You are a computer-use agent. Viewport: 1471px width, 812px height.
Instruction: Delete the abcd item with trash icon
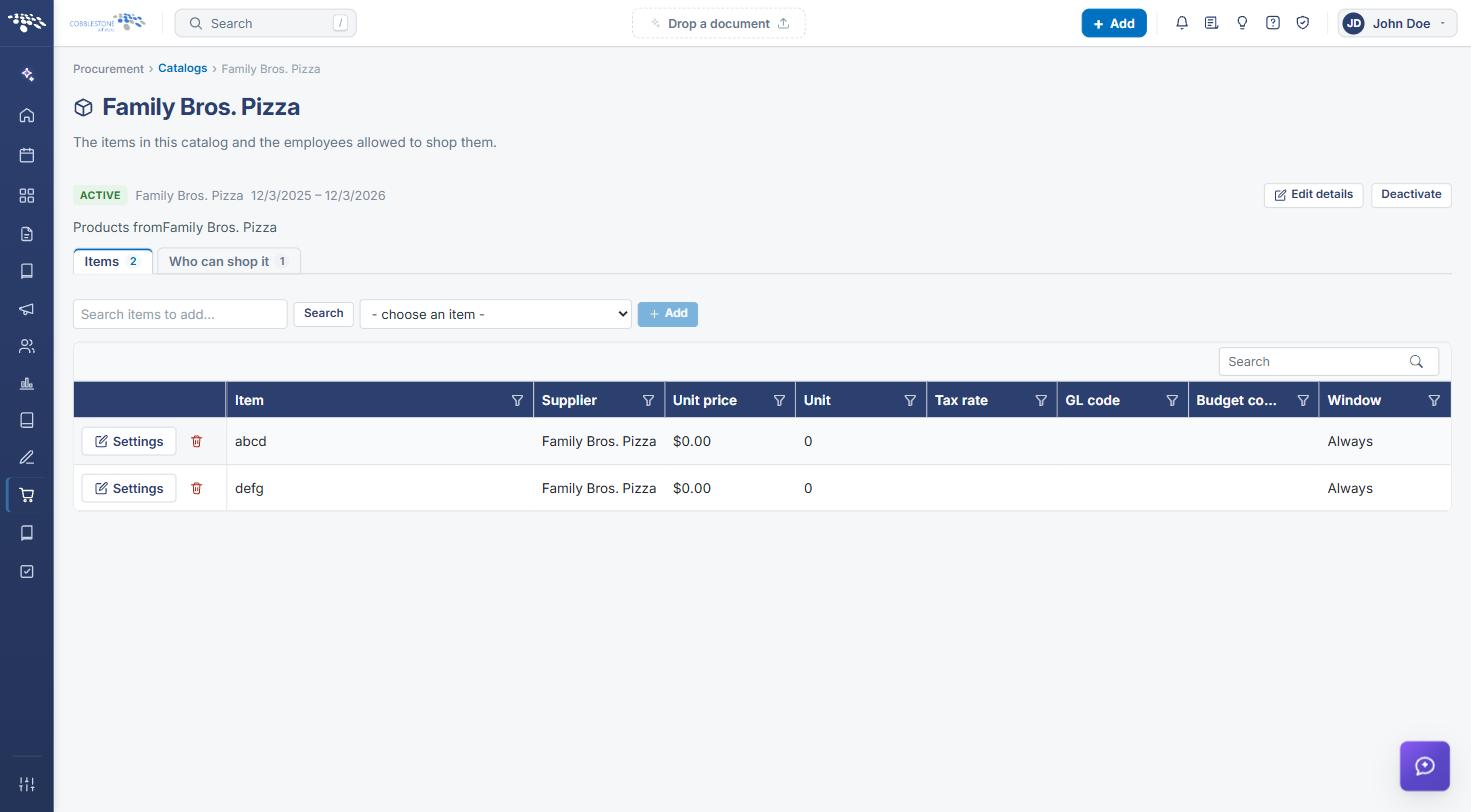[x=196, y=441]
